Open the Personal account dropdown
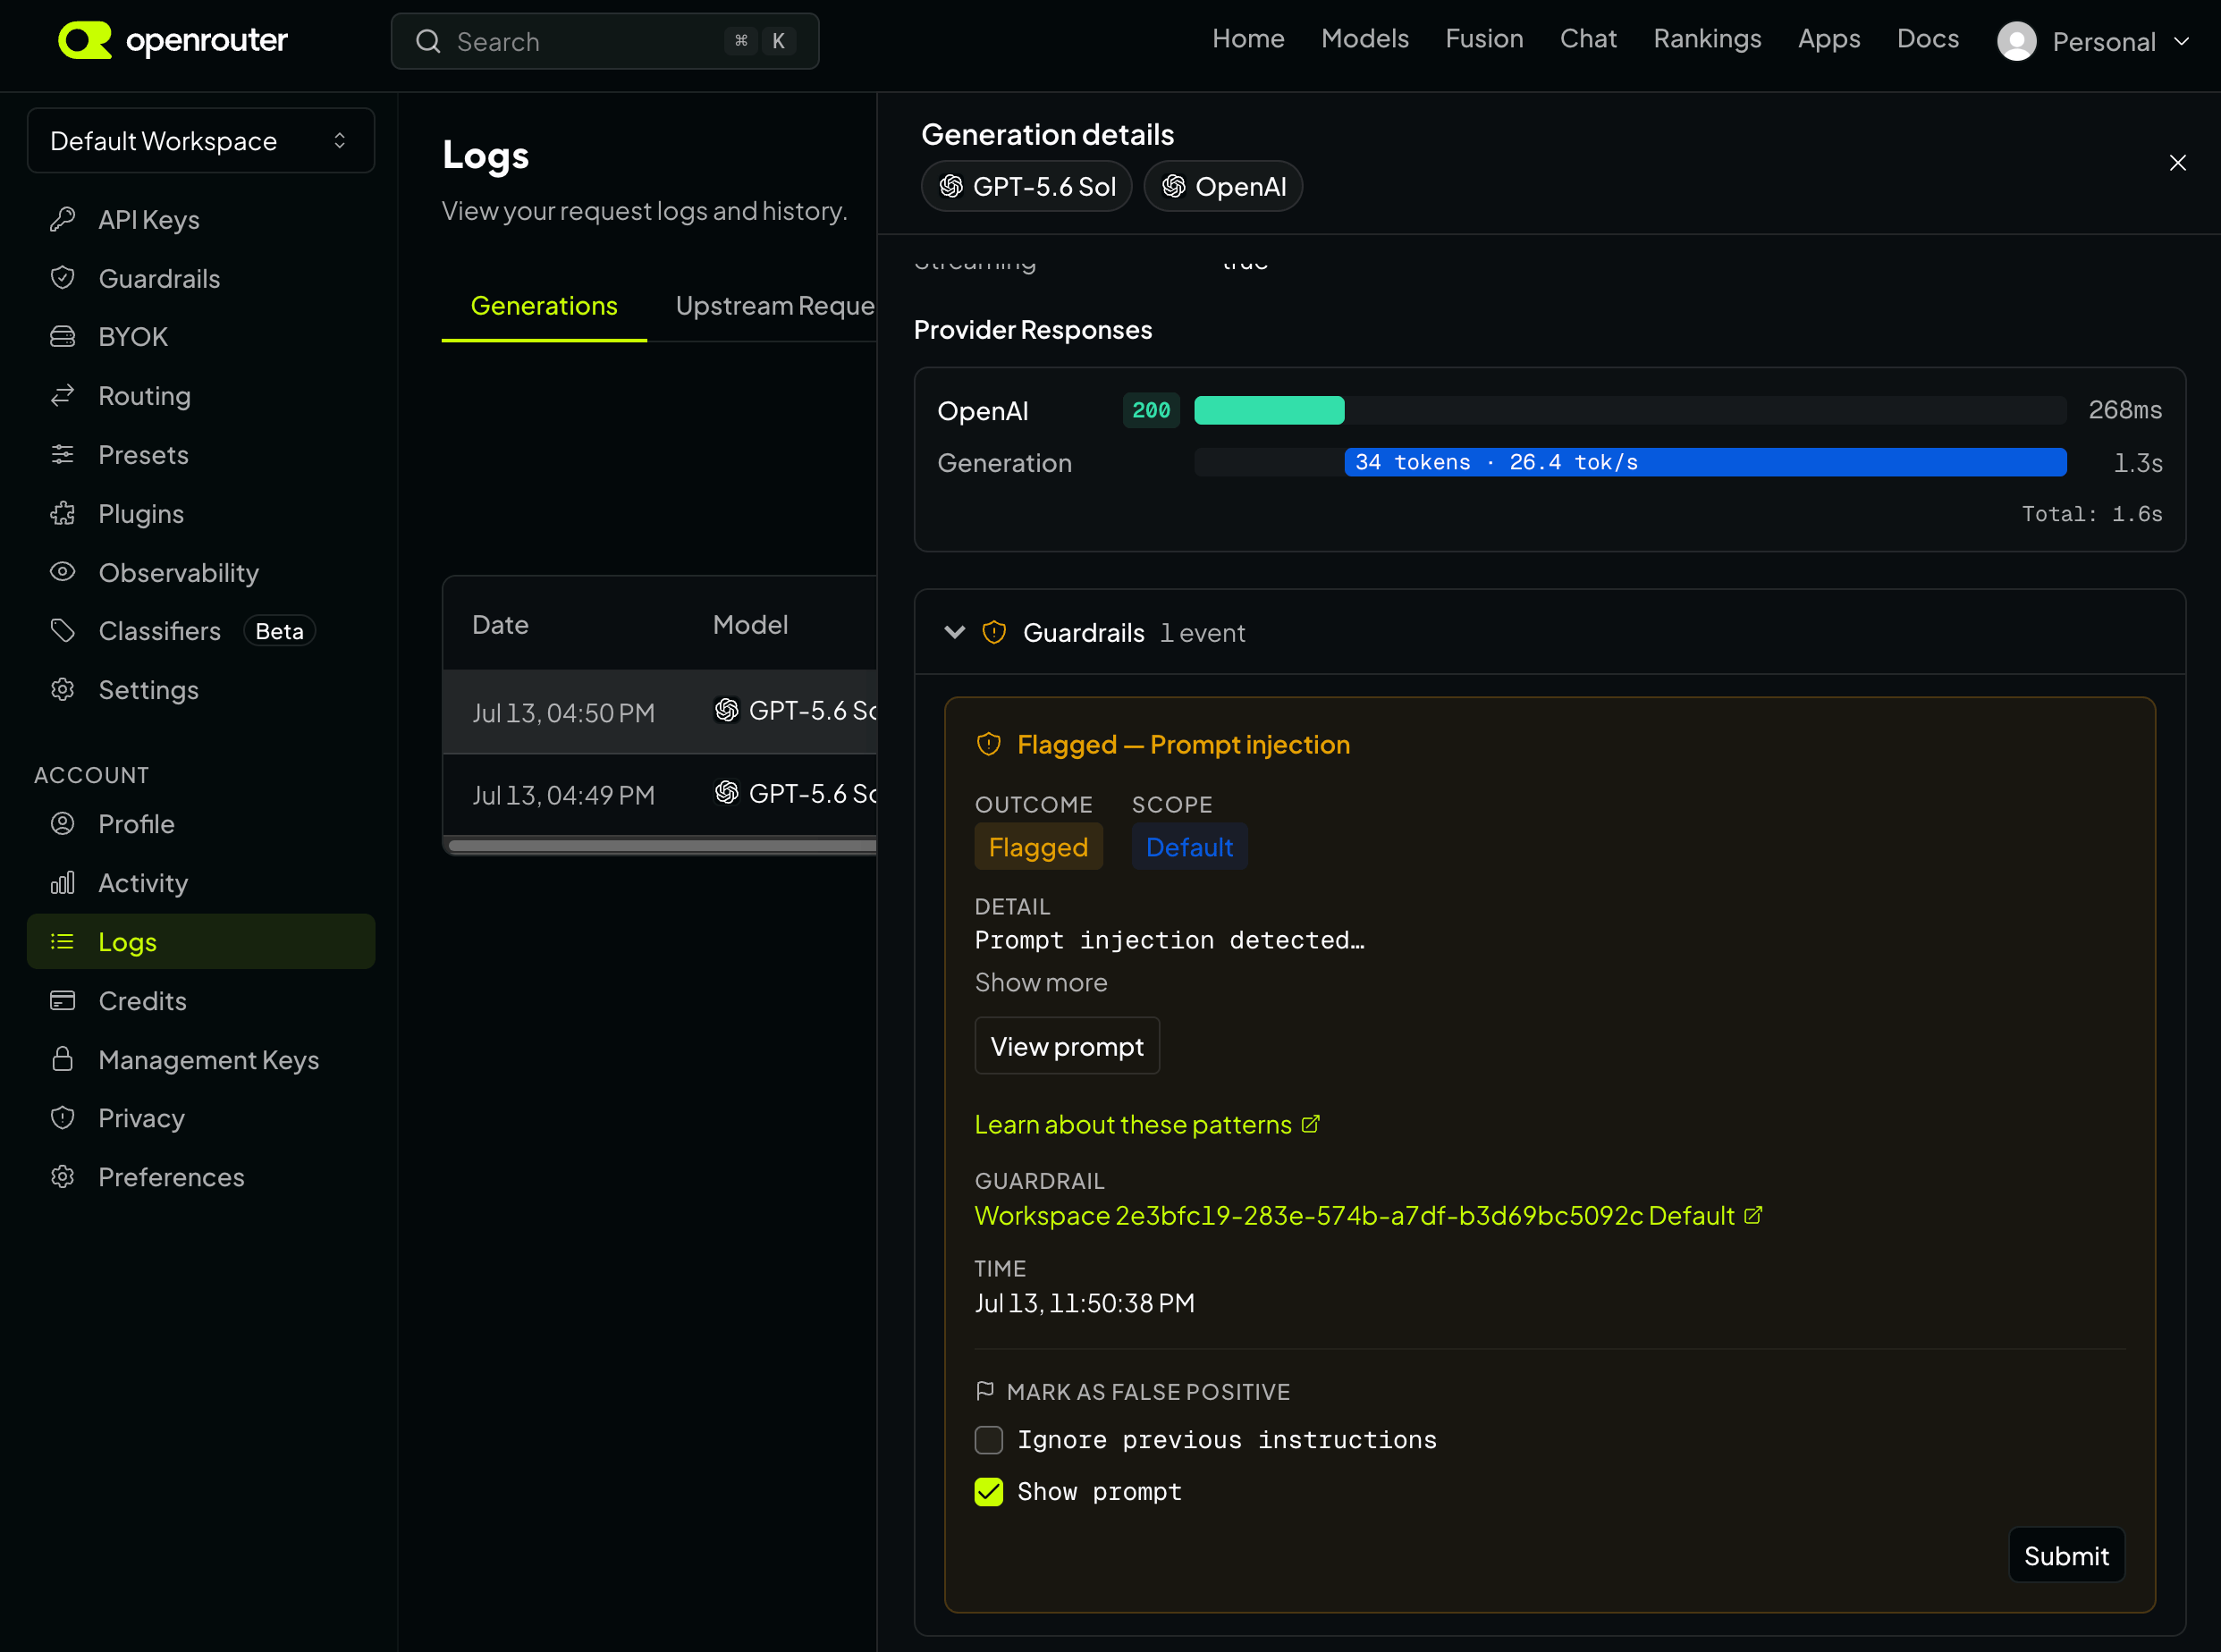This screenshot has width=2221, height=1652. click(x=2095, y=41)
